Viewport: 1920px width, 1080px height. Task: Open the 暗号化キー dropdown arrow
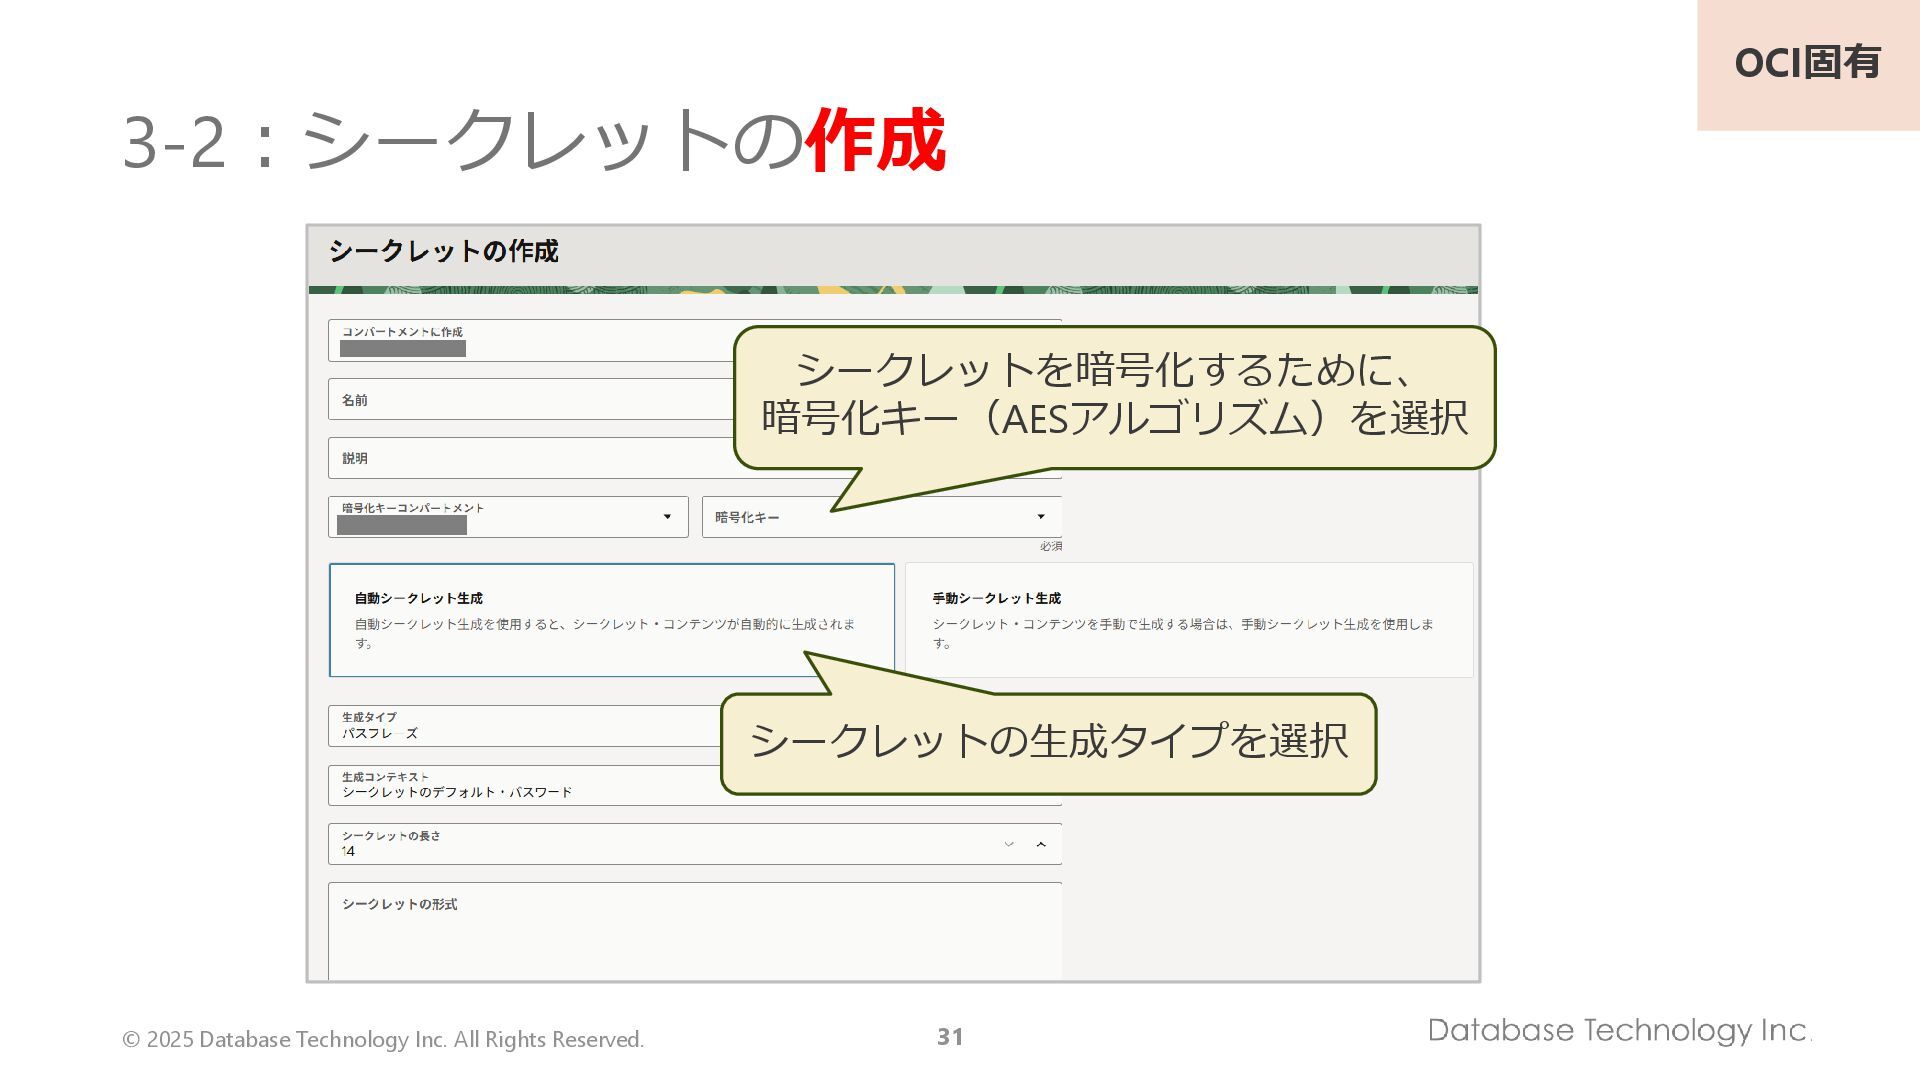(x=1040, y=517)
